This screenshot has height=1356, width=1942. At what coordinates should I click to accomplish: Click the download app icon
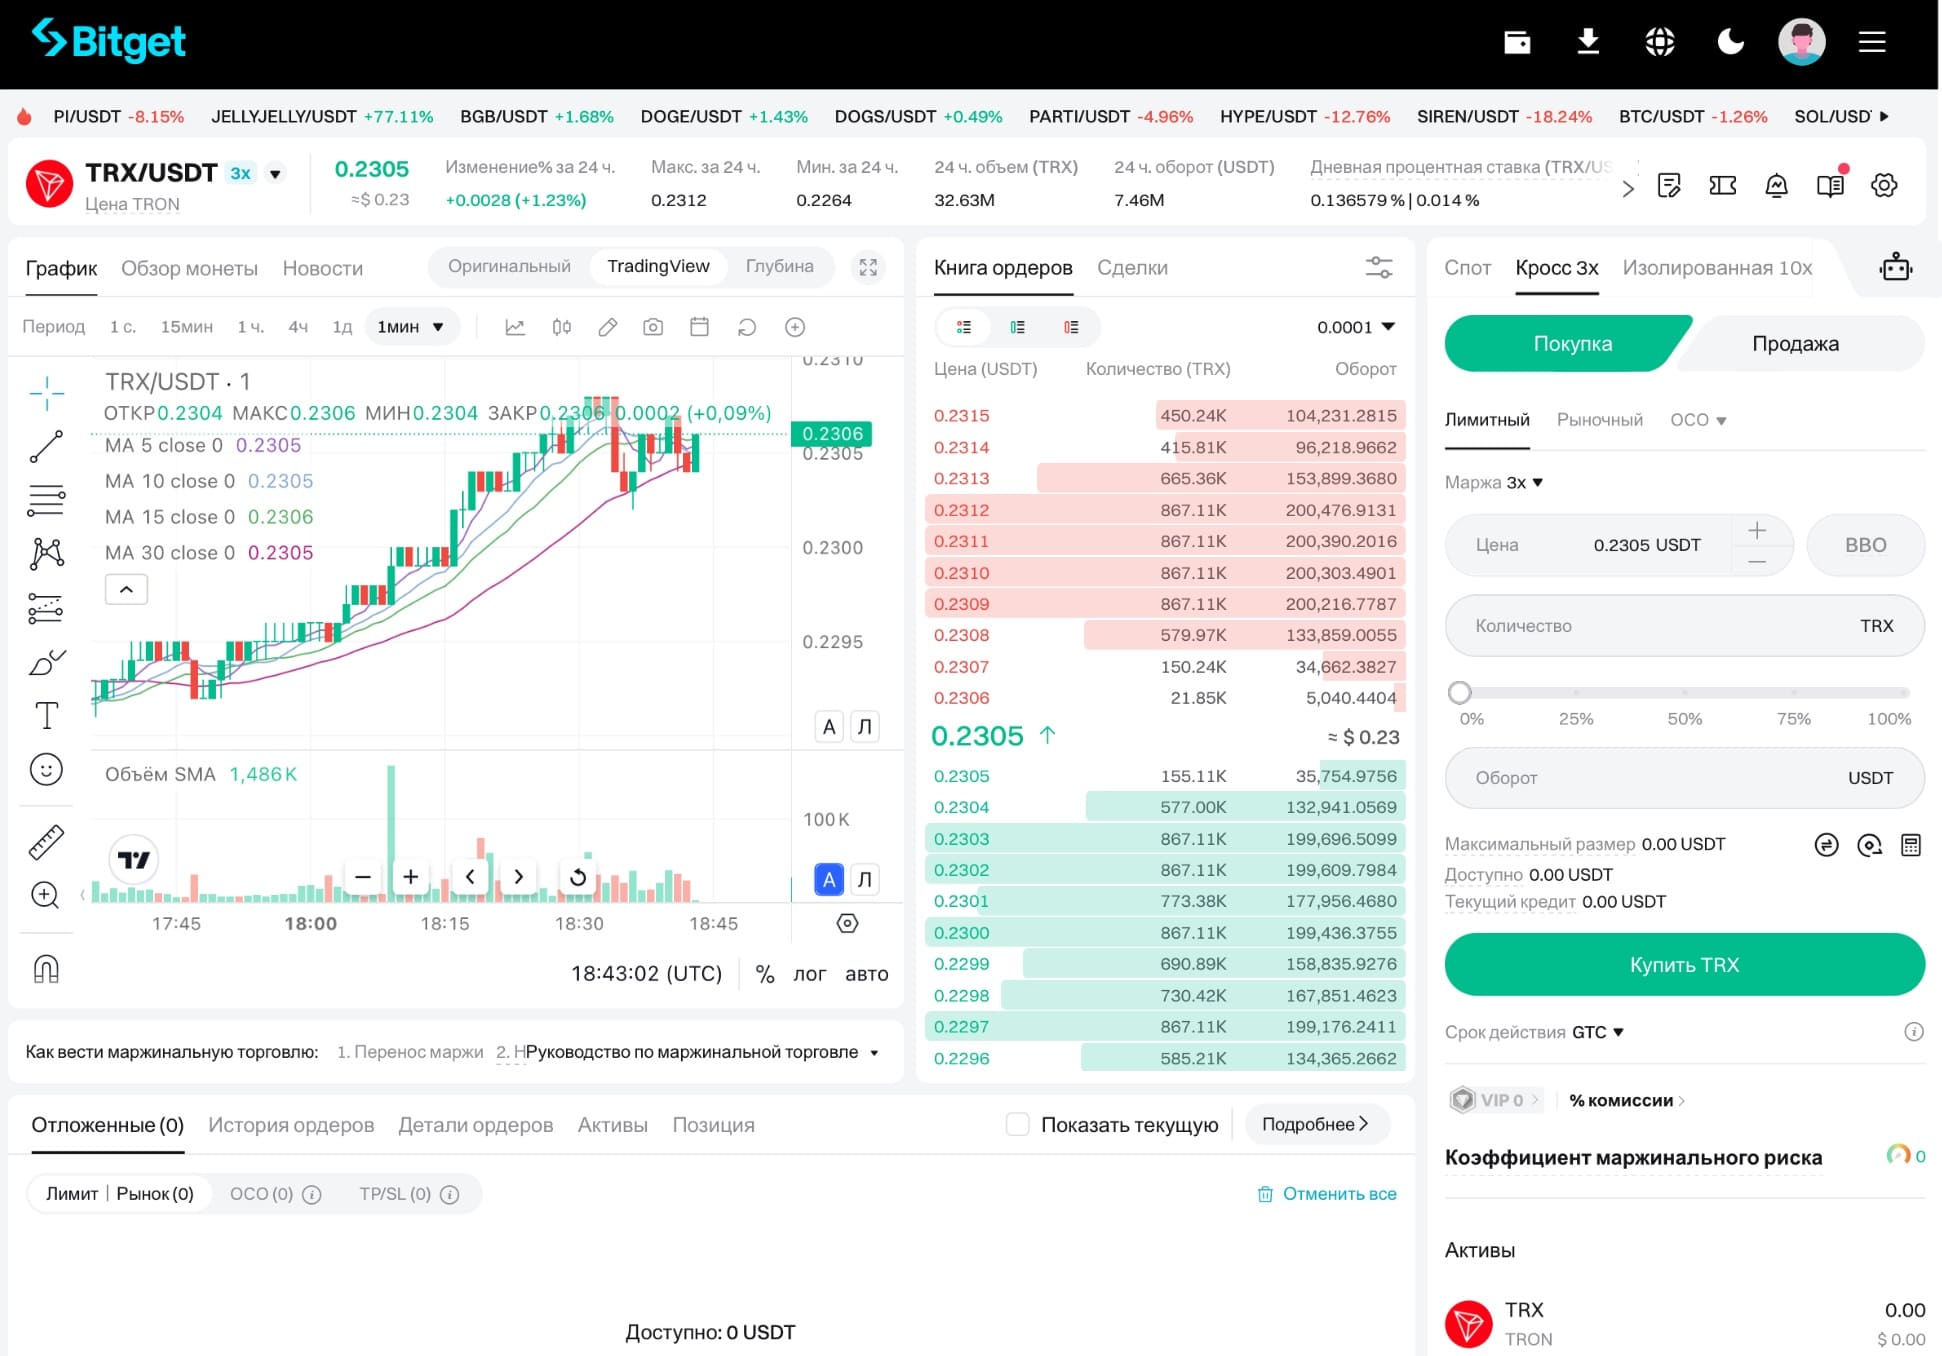tap(1588, 41)
